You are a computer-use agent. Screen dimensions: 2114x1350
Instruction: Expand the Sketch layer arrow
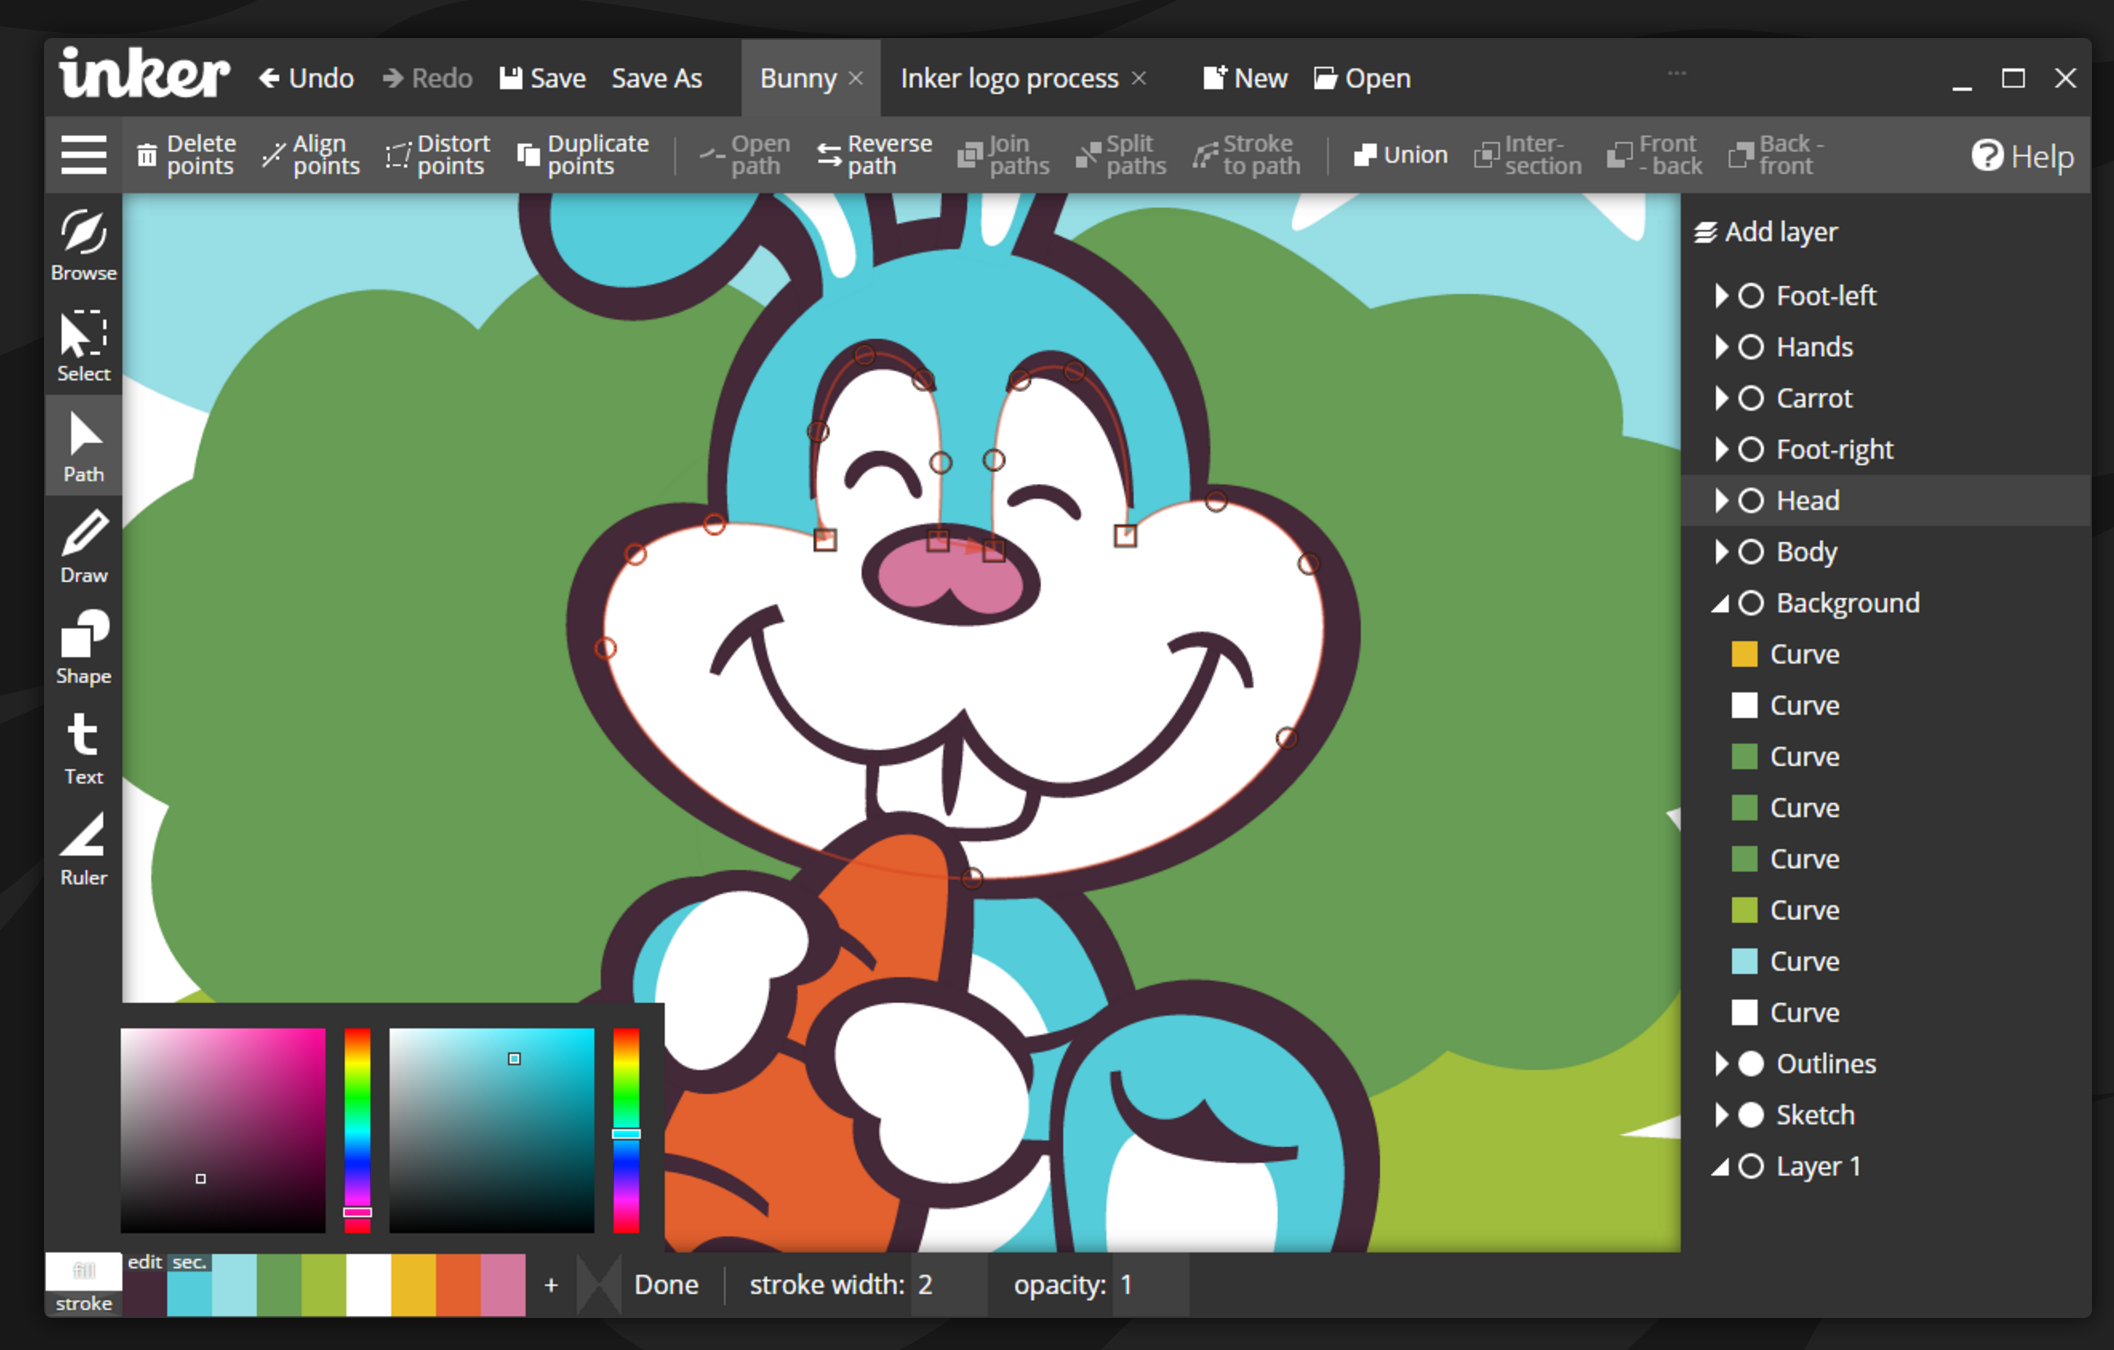pyautogui.click(x=1720, y=1114)
